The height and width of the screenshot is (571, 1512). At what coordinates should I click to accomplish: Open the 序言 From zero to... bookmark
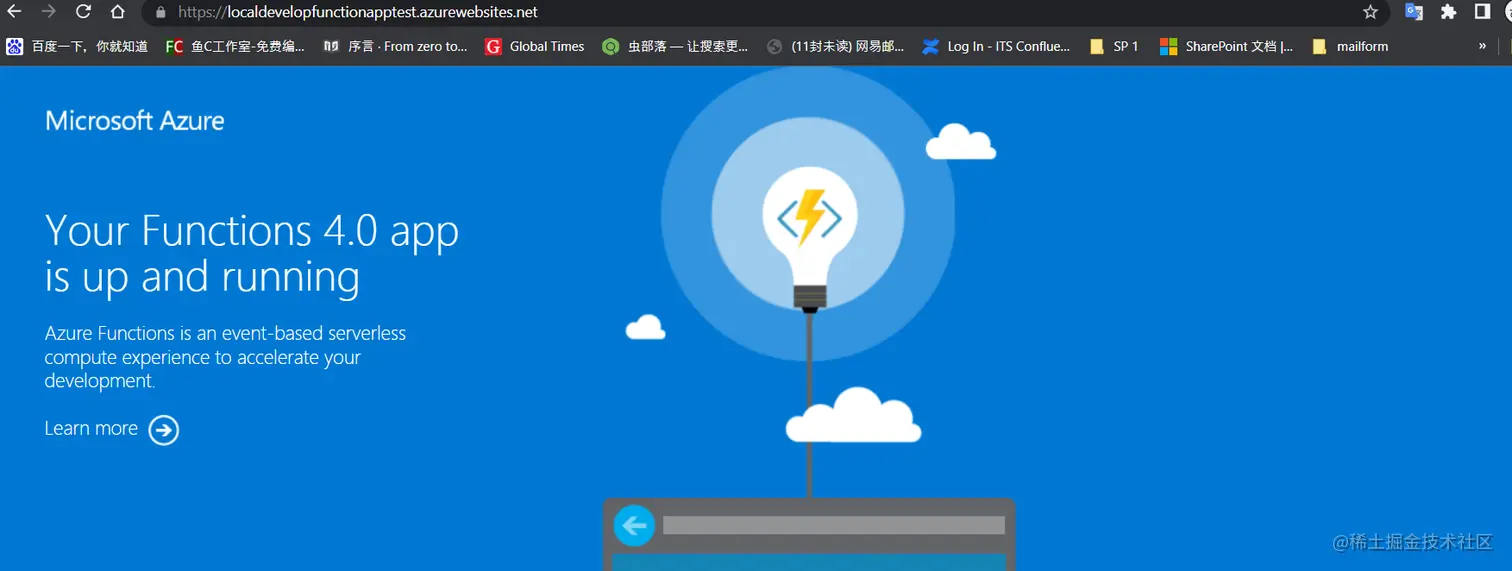[395, 46]
